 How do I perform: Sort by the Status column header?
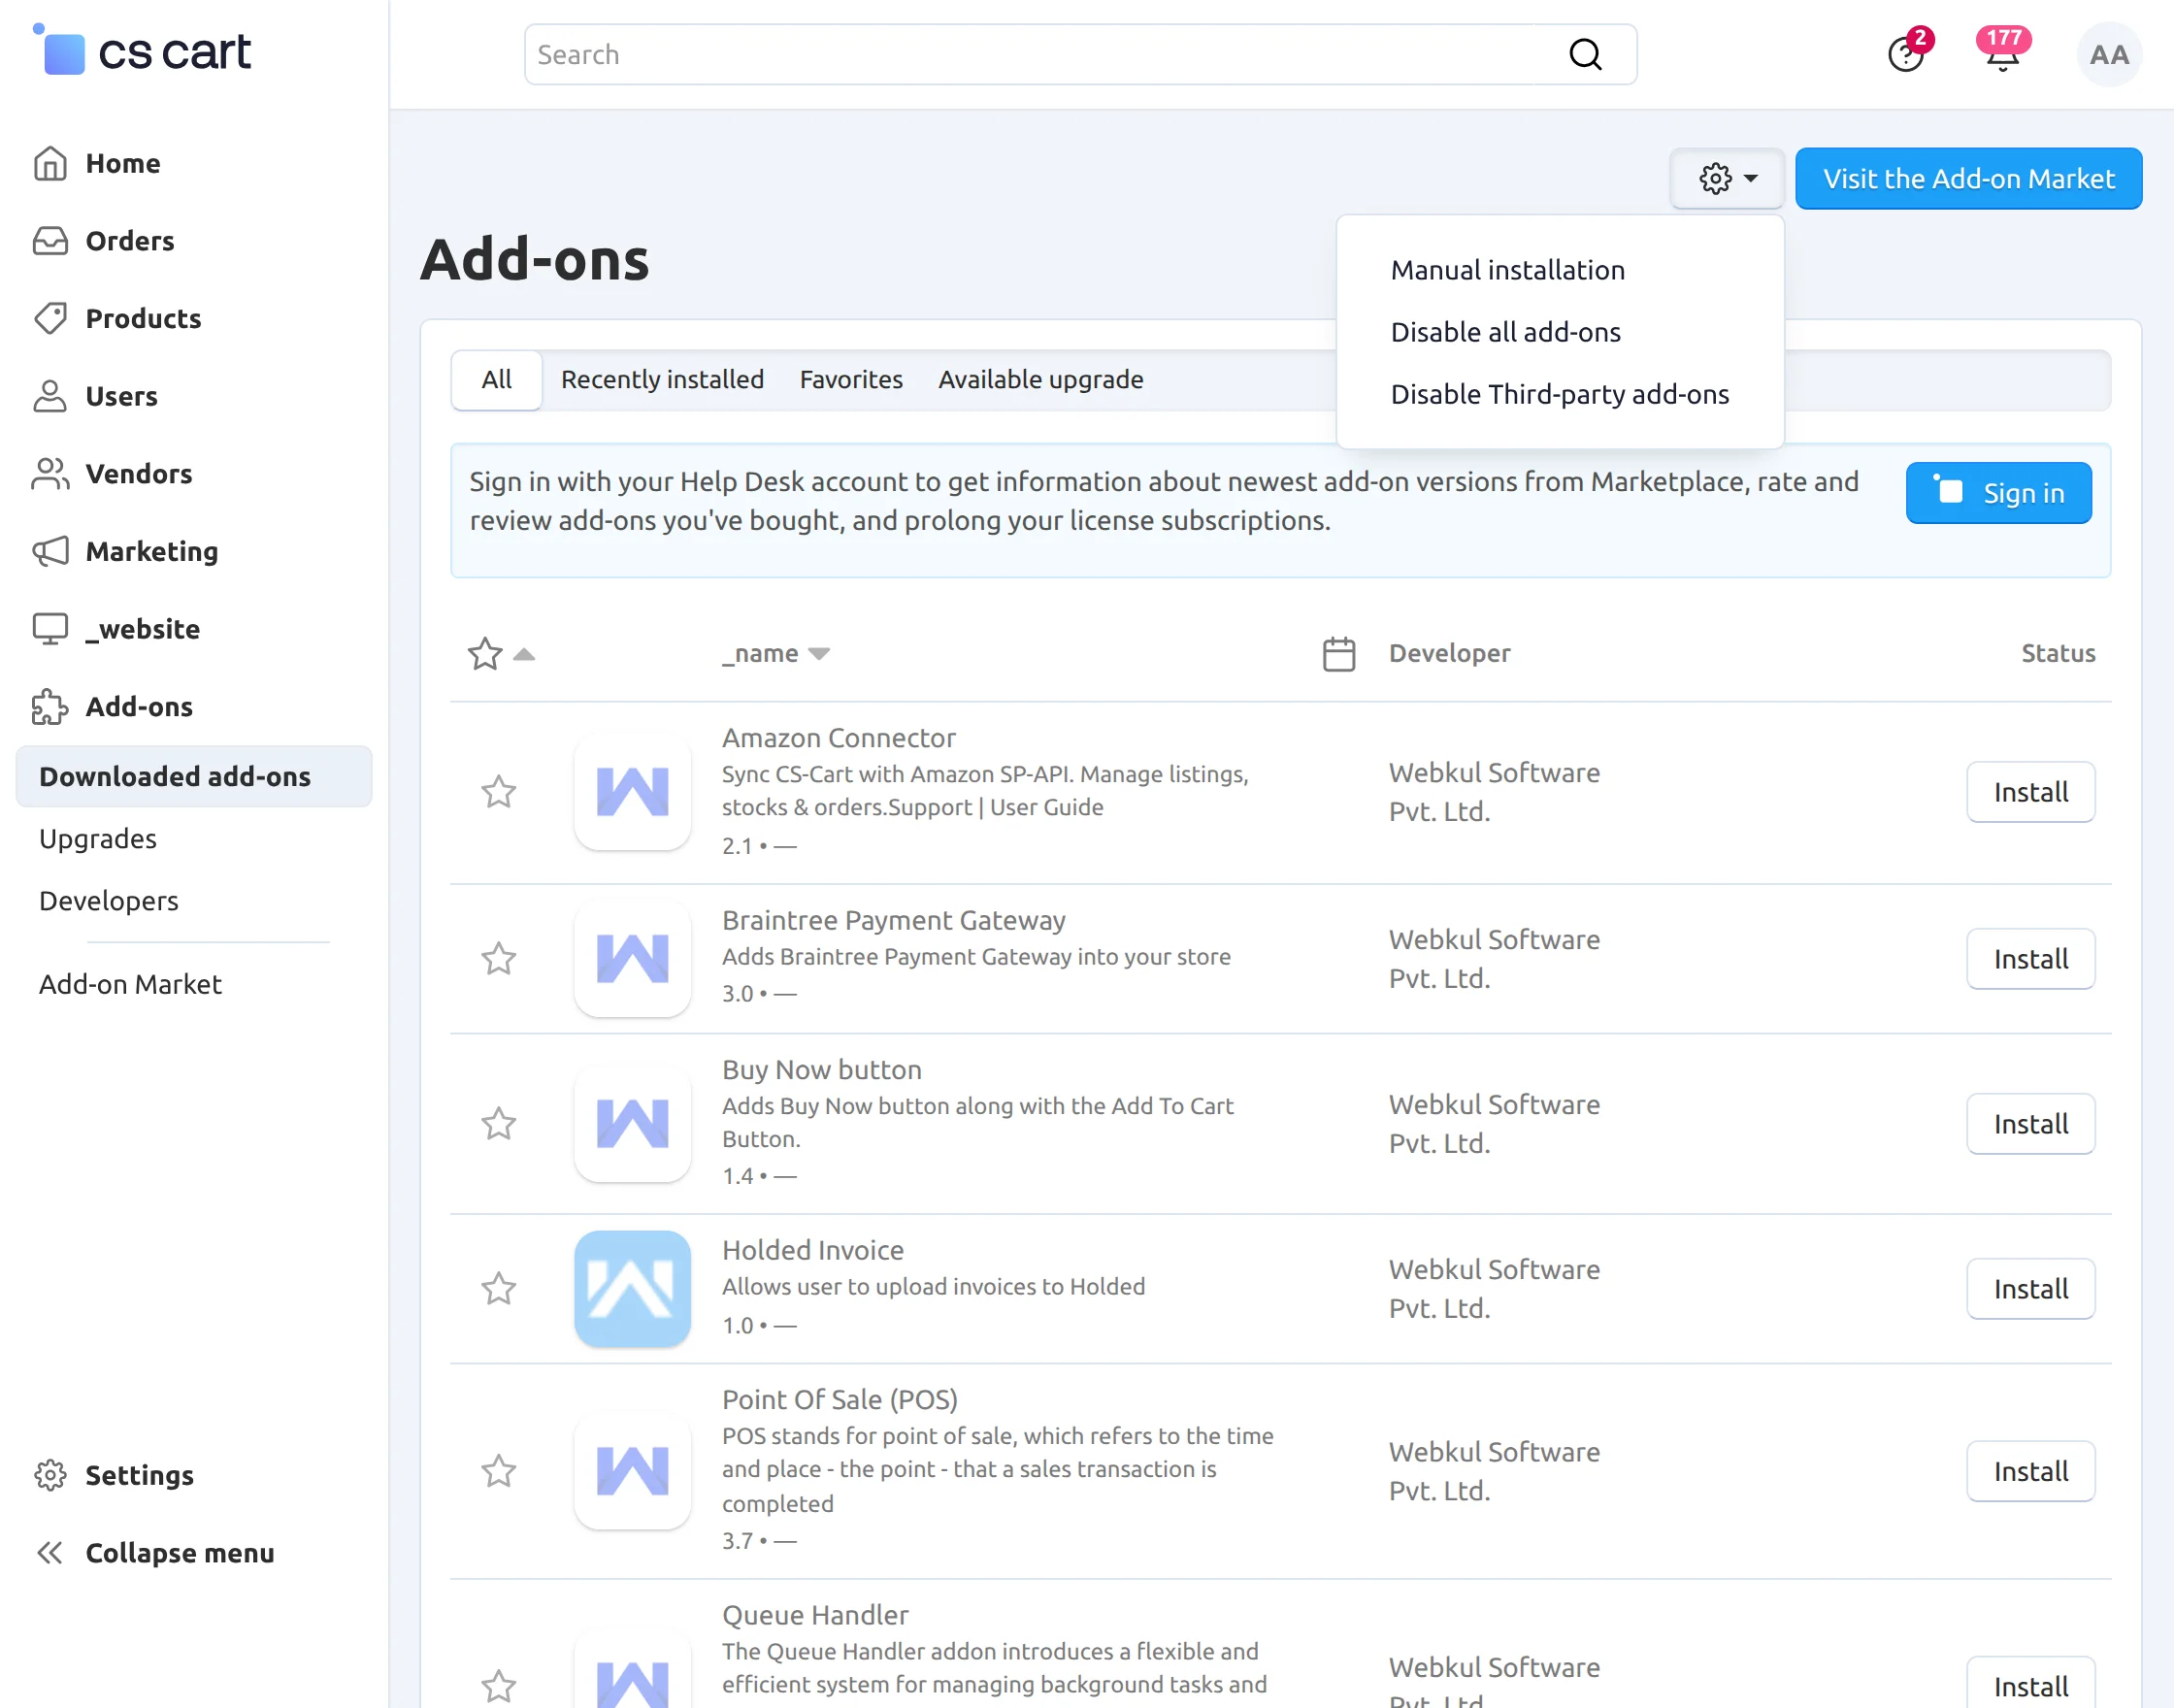point(2058,653)
